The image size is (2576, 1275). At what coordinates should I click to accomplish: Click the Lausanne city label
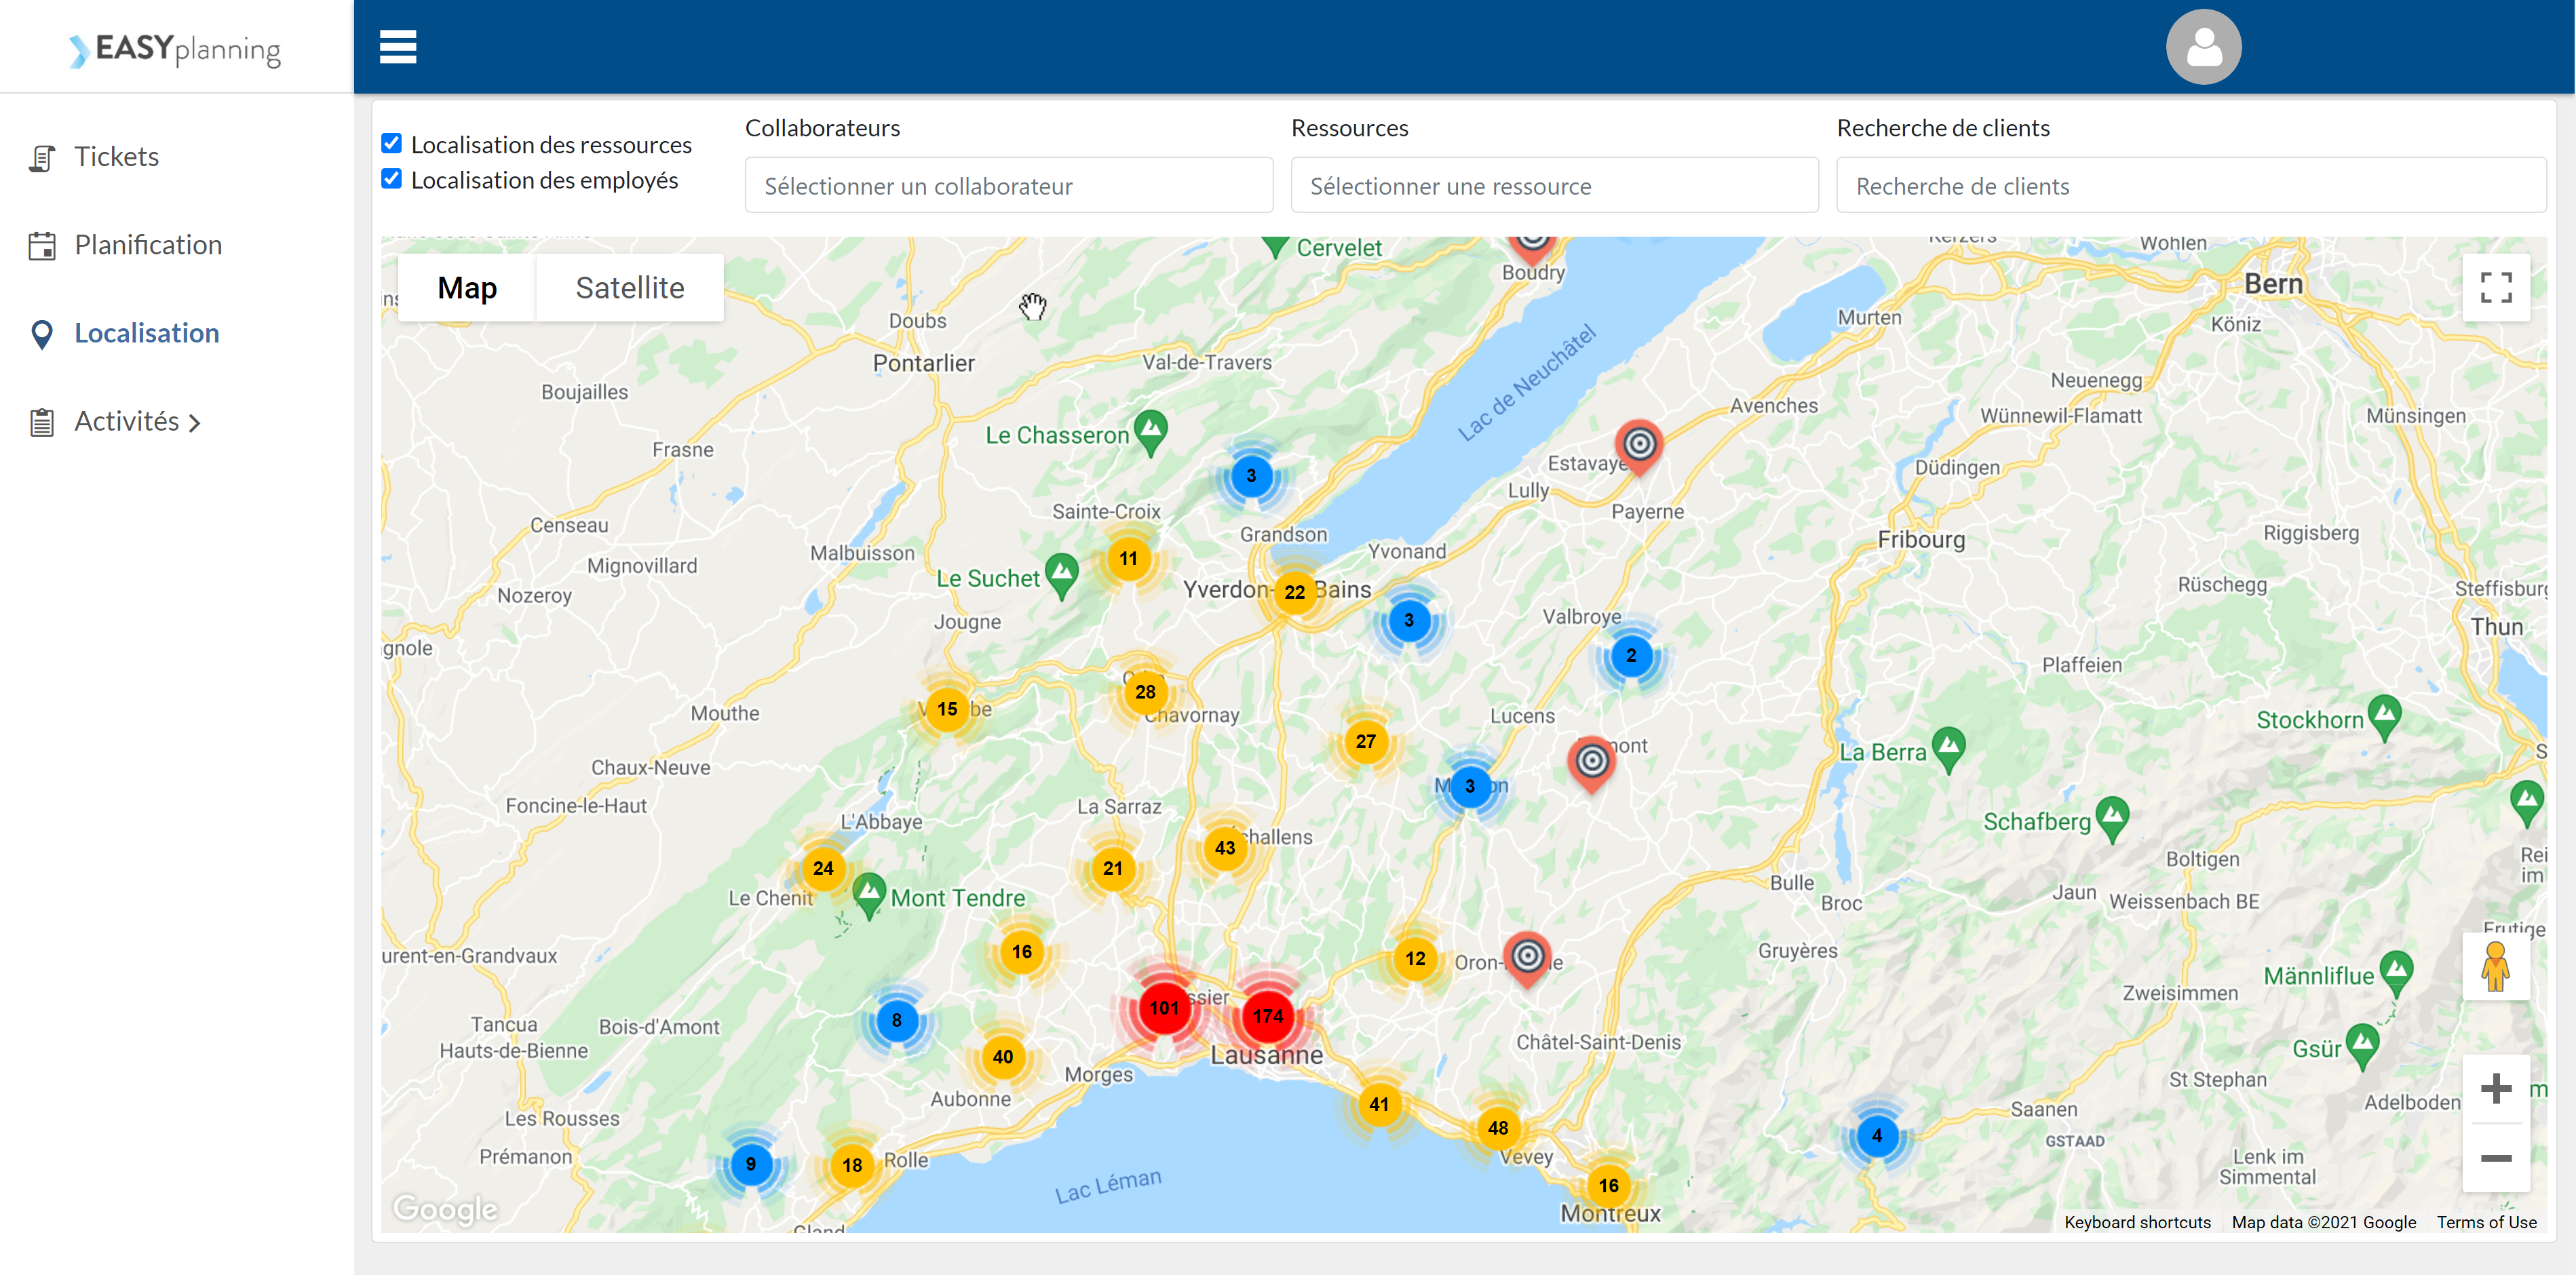[1266, 1055]
